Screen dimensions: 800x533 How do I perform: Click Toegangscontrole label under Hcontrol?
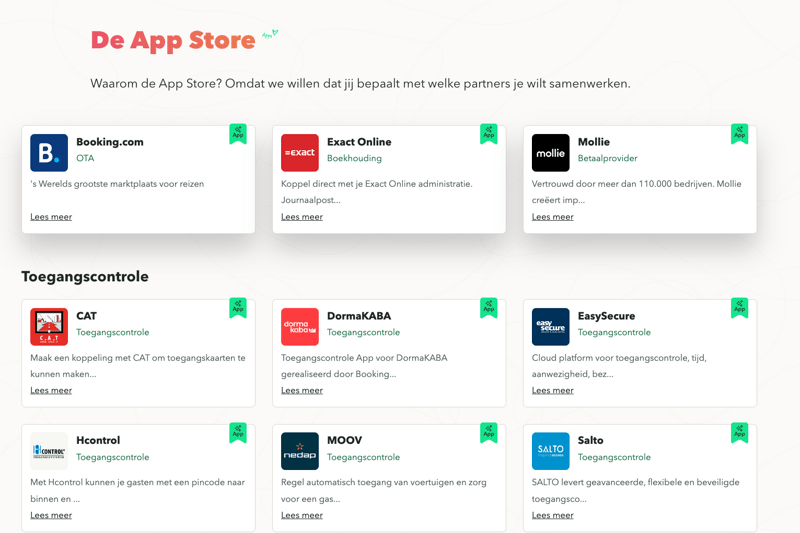pyautogui.click(x=113, y=457)
